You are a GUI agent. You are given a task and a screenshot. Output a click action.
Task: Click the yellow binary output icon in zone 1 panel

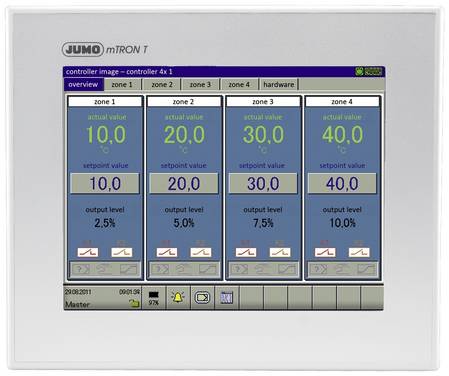pos(122,252)
